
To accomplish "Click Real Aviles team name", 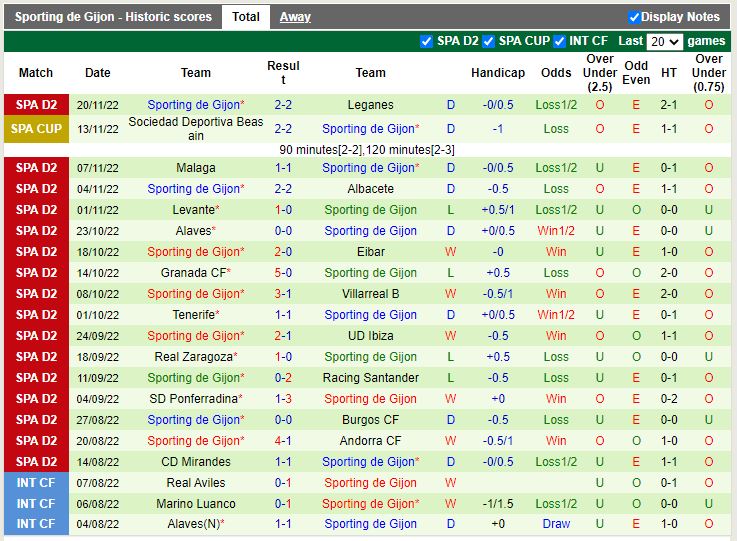I will pos(196,483).
